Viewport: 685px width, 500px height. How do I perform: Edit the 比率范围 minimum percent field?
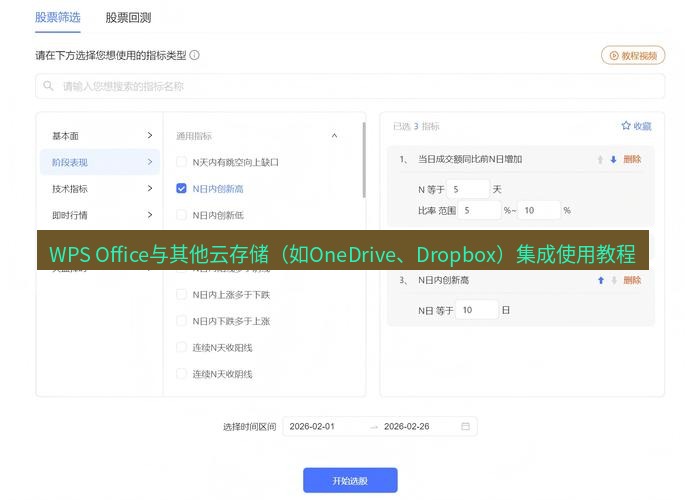point(479,210)
